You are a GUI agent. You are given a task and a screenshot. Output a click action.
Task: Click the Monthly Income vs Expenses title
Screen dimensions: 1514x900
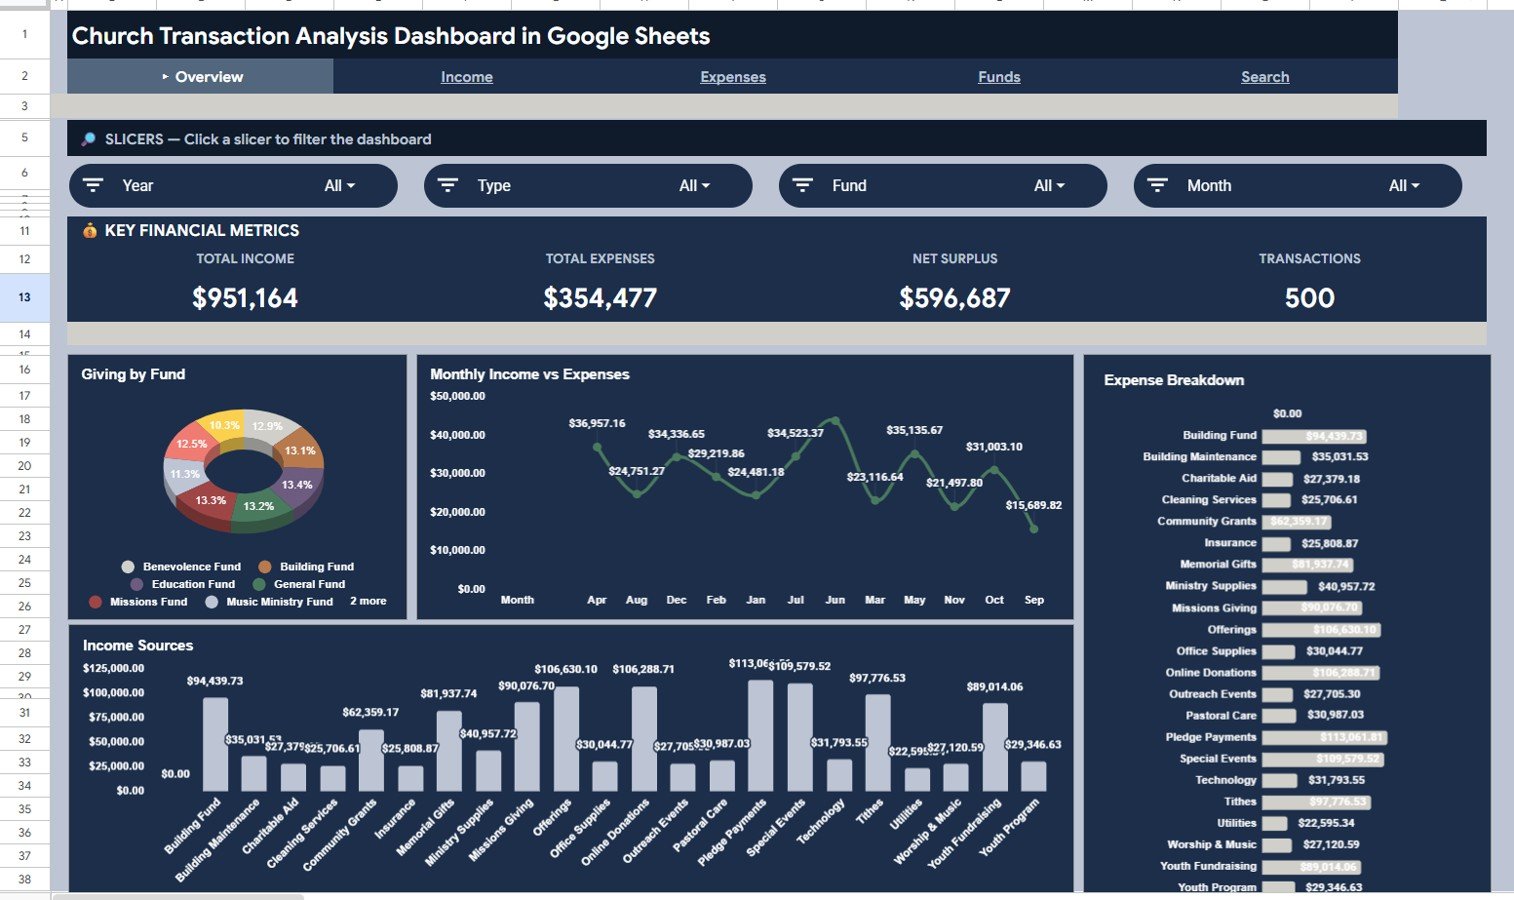pyautogui.click(x=530, y=374)
